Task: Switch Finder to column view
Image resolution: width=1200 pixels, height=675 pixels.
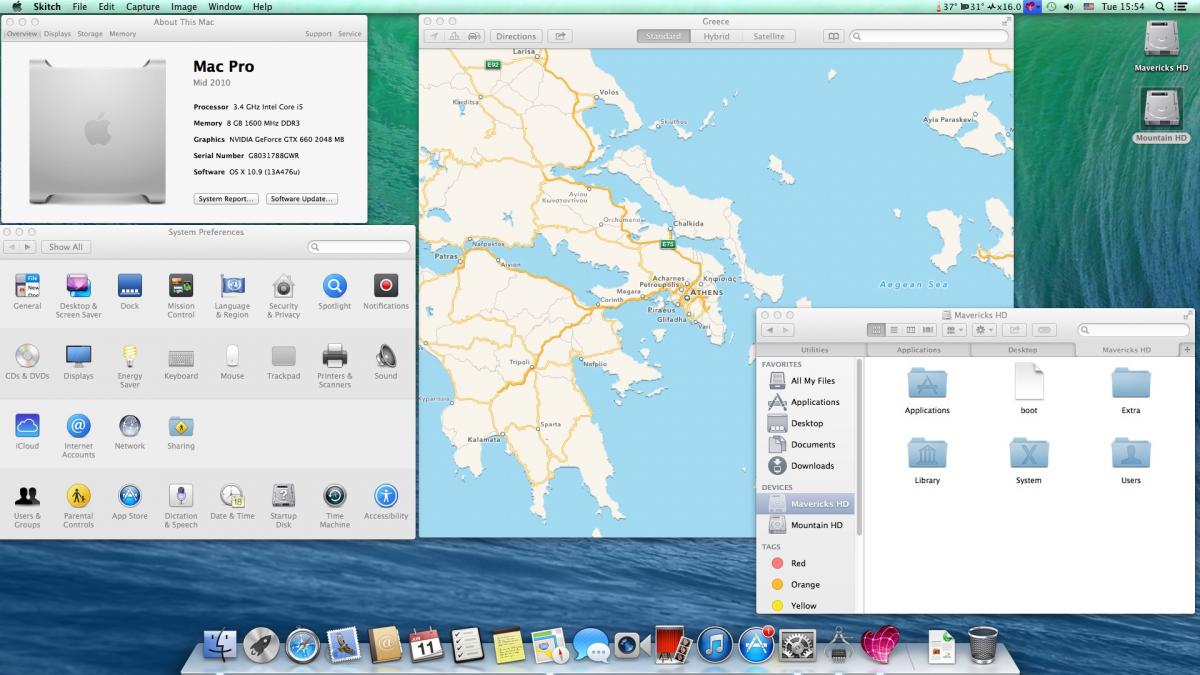Action: click(x=910, y=330)
